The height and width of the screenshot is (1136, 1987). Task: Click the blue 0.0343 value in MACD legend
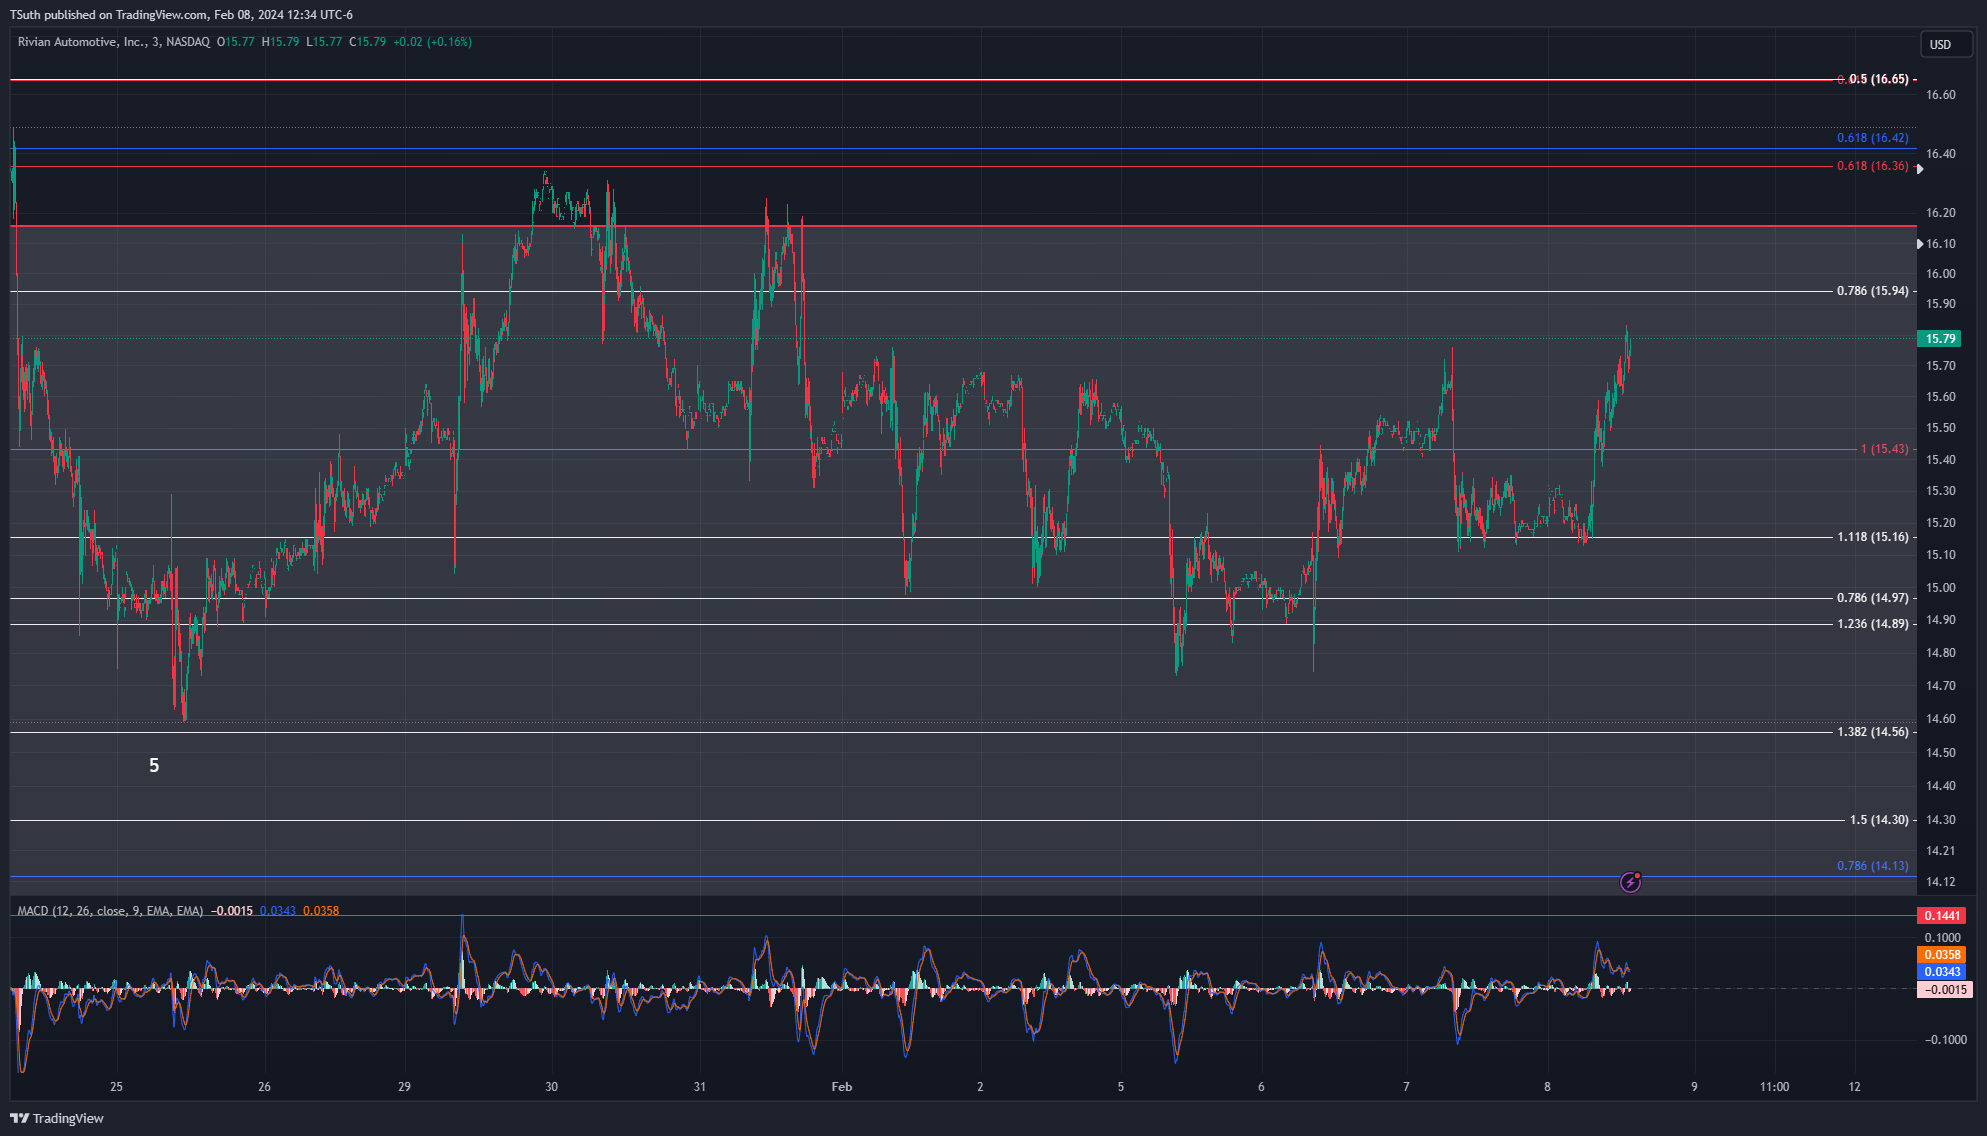278,911
